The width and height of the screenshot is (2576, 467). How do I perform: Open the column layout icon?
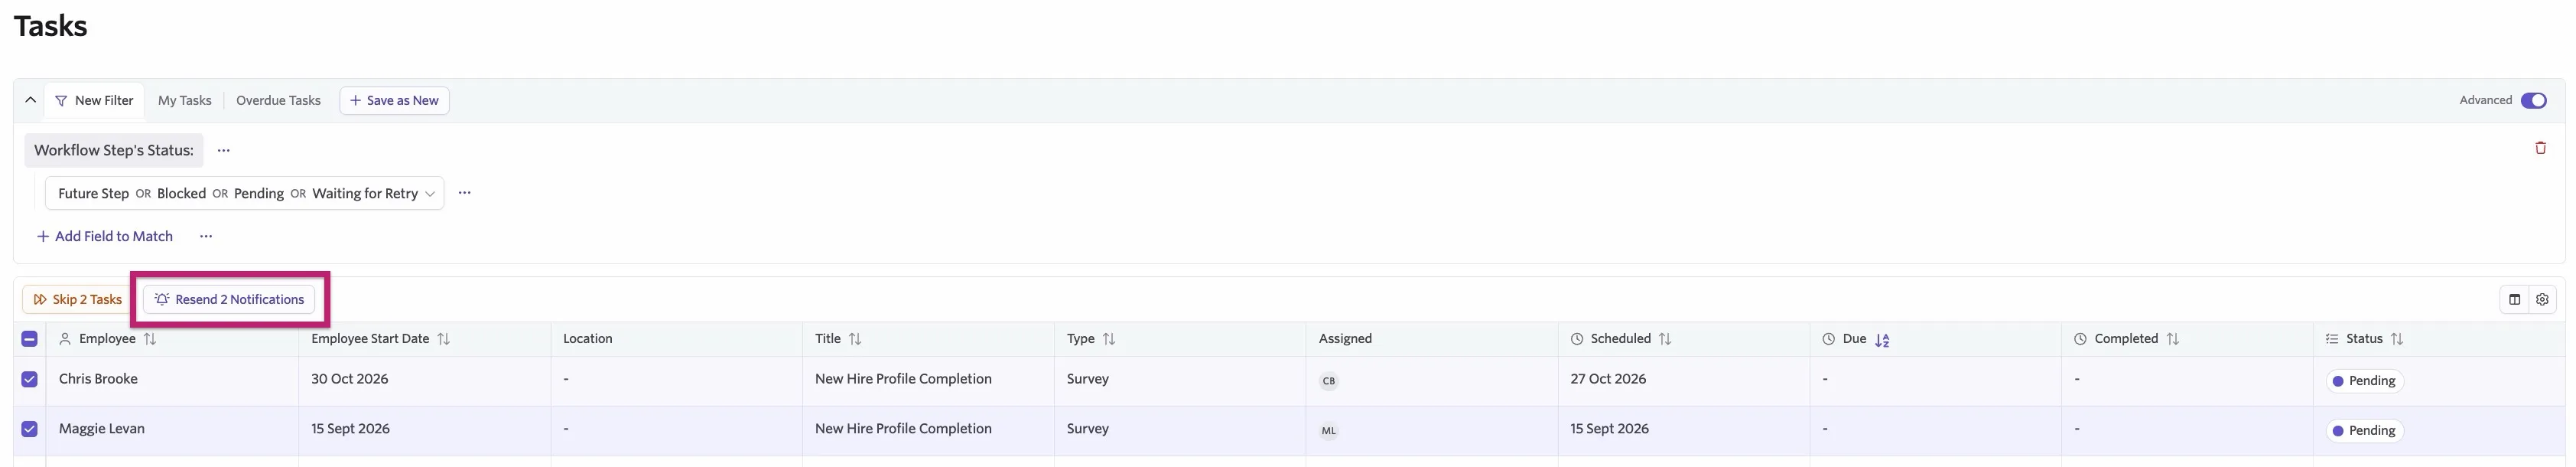coord(2514,299)
